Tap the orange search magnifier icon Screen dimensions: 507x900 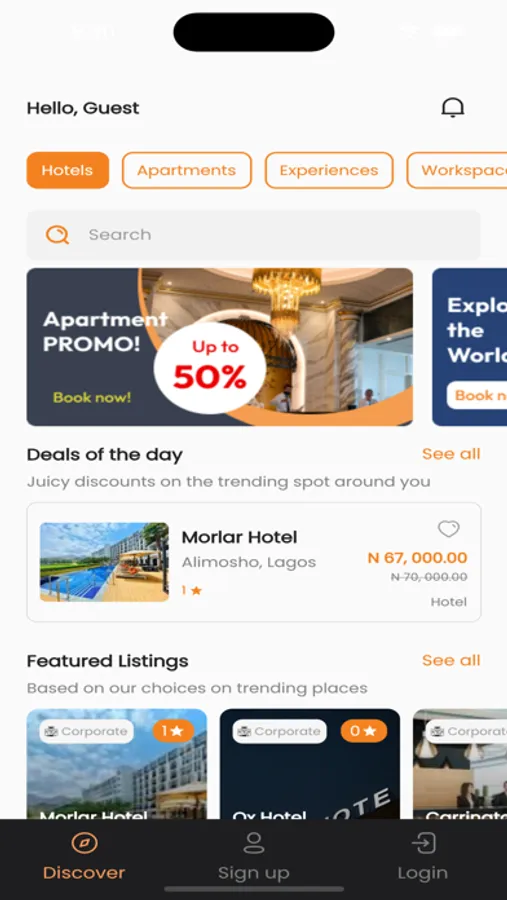click(57, 234)
